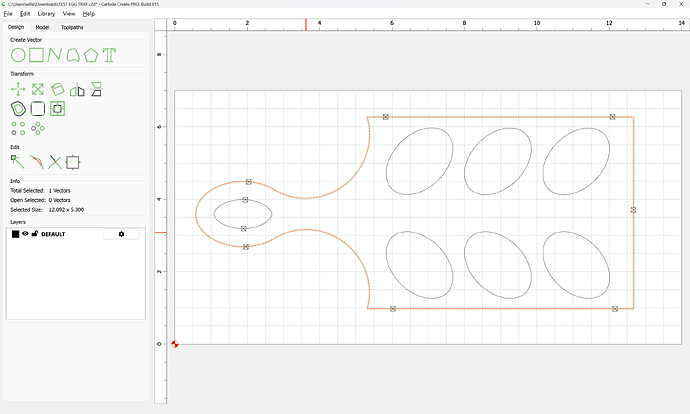Viewport: 690px width, 414px height.
Task: Select the Curve creation tool
Action: 73,55
